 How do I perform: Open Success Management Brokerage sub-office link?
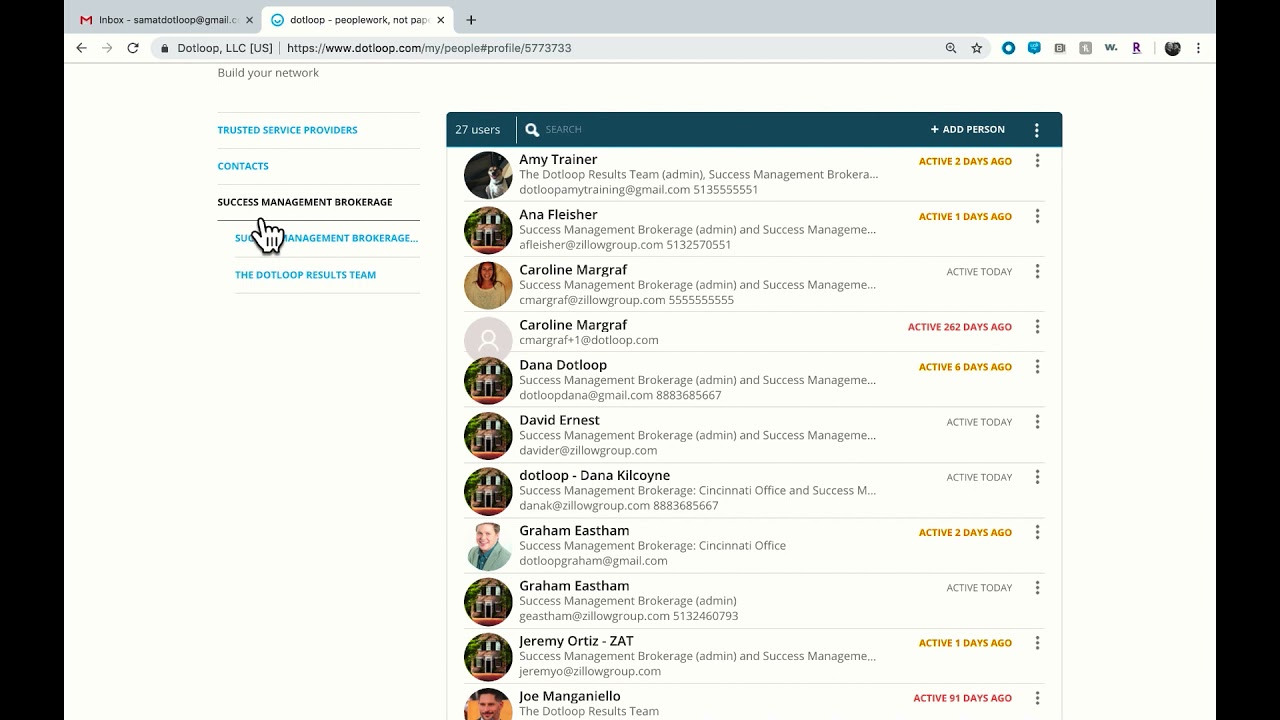(327, 238)
